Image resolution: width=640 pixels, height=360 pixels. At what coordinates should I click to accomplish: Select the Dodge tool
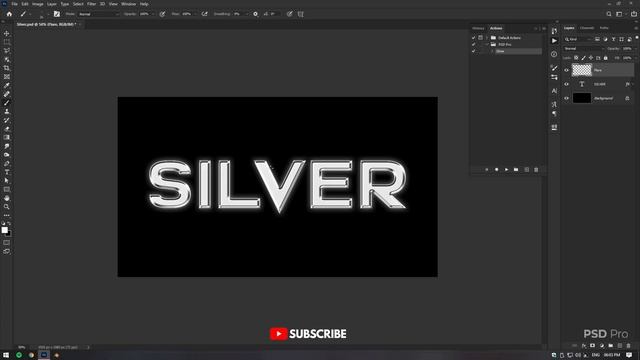(7, 155)
